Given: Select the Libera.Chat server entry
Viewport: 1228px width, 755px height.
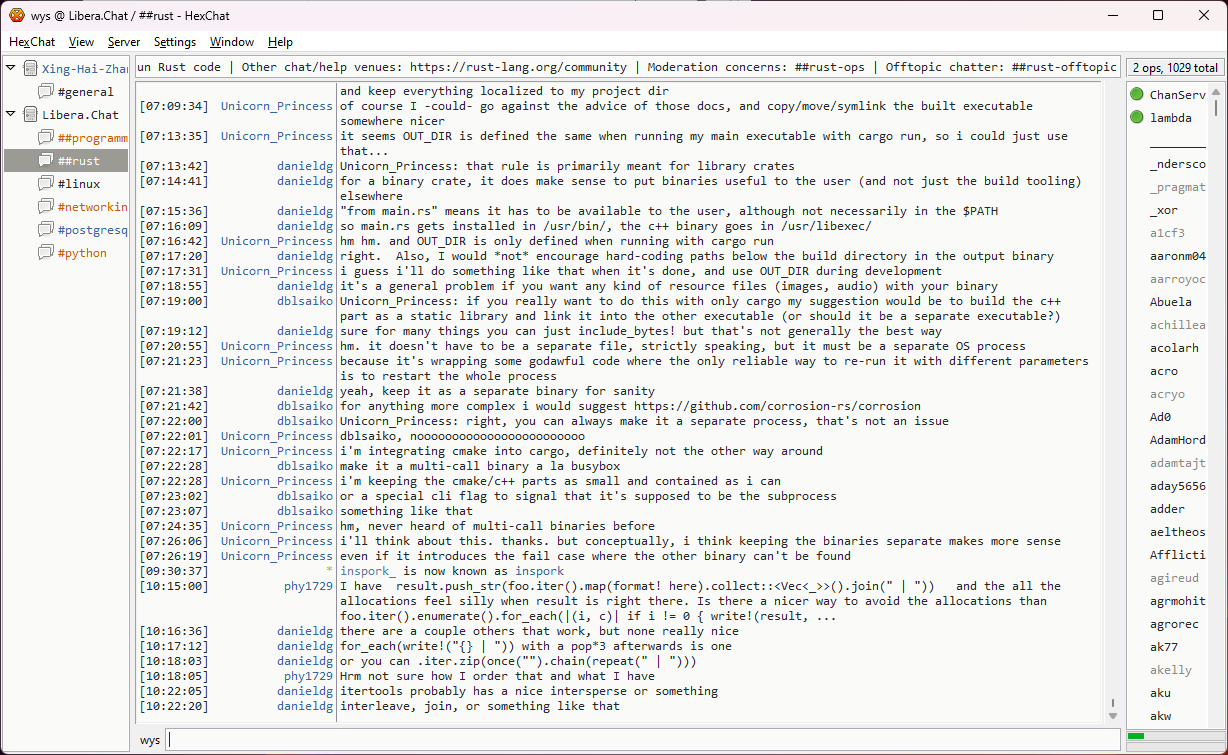Looking at the screenshot, I should click(80, 115).
